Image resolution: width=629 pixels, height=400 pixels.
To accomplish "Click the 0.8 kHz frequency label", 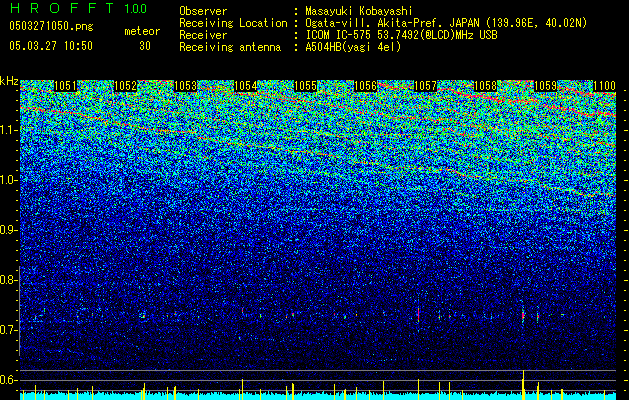I will click(x=8, y=280).
